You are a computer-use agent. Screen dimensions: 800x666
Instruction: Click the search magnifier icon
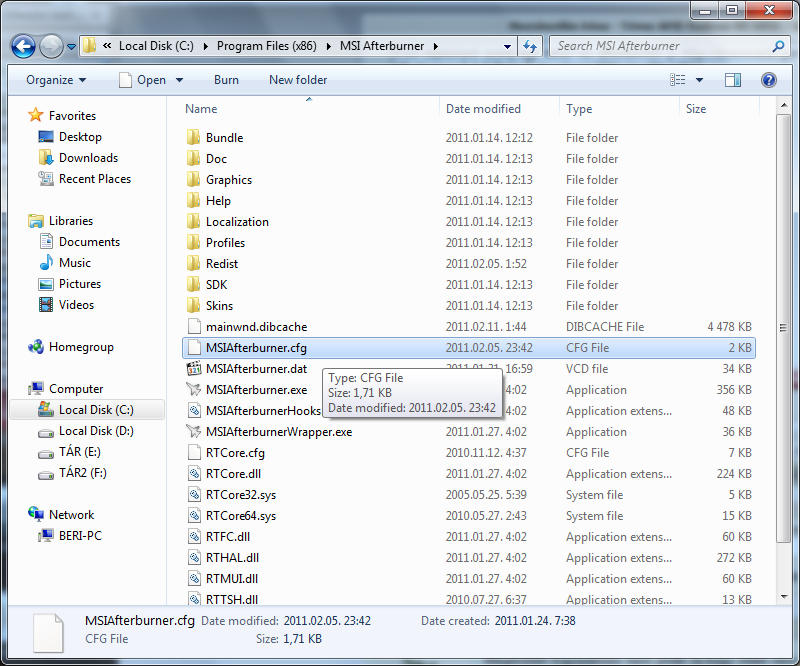tap(779, 46)
